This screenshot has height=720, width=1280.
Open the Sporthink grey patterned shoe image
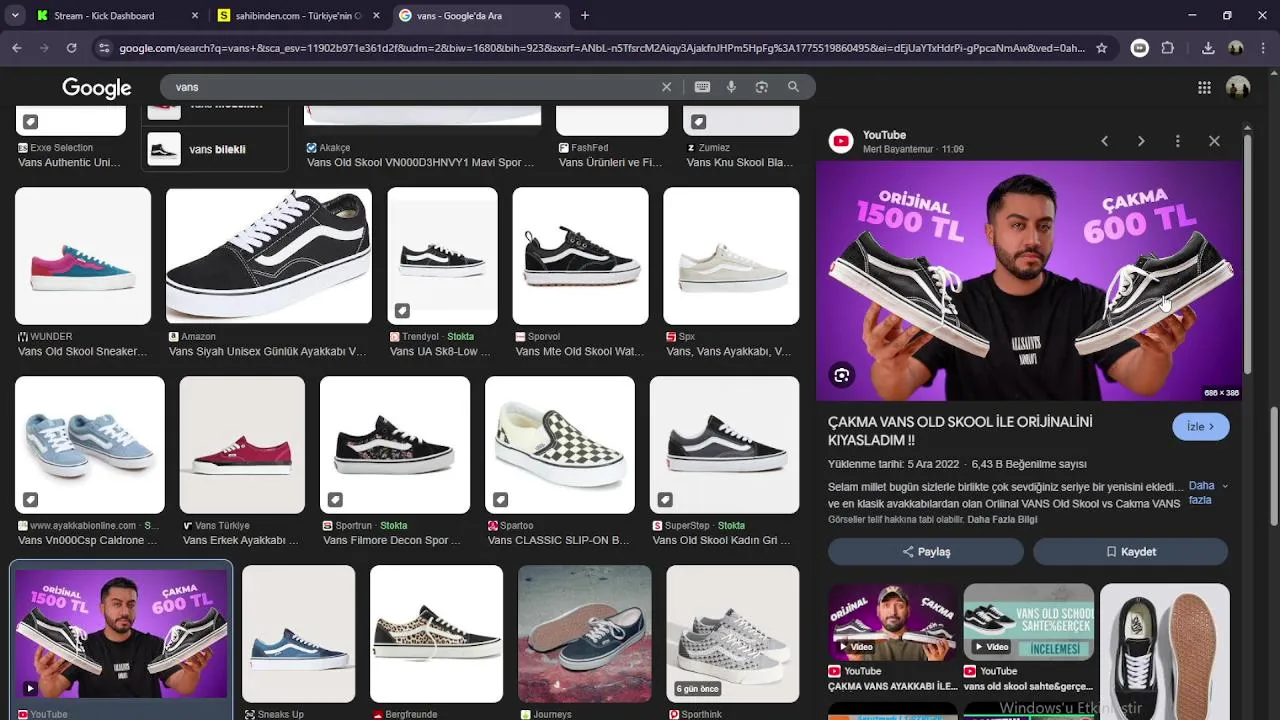coord(733,634)
